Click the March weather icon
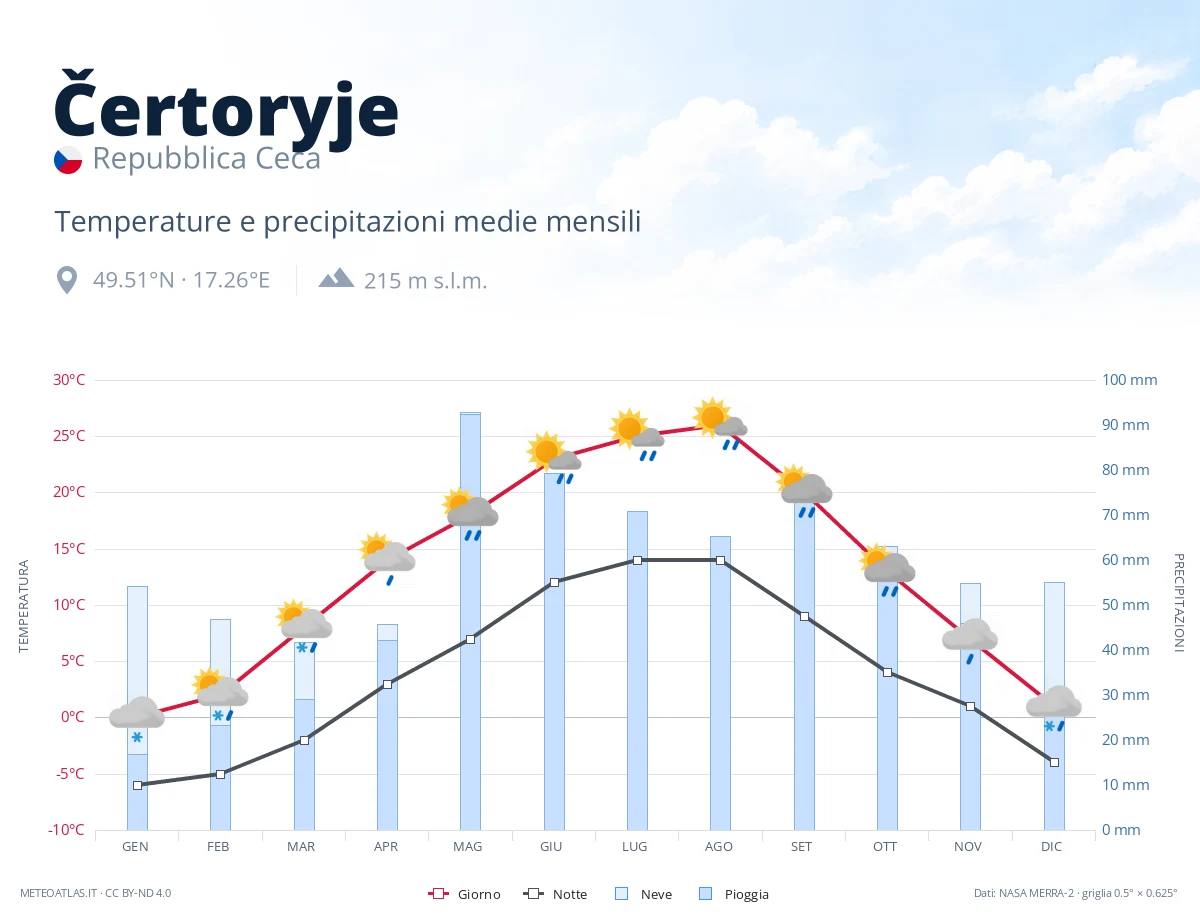The height and width of the screenshot is (920, 1200). [304, 627]
